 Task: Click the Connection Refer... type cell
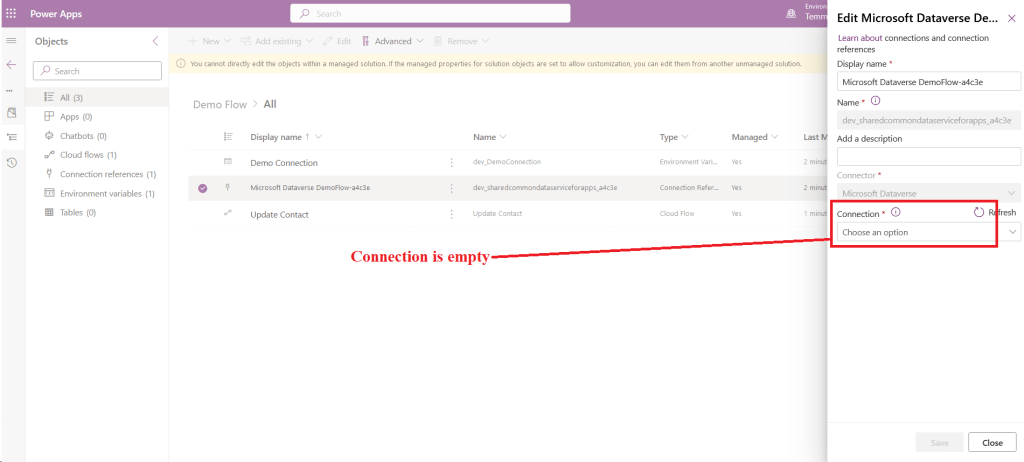click(689, 188)
